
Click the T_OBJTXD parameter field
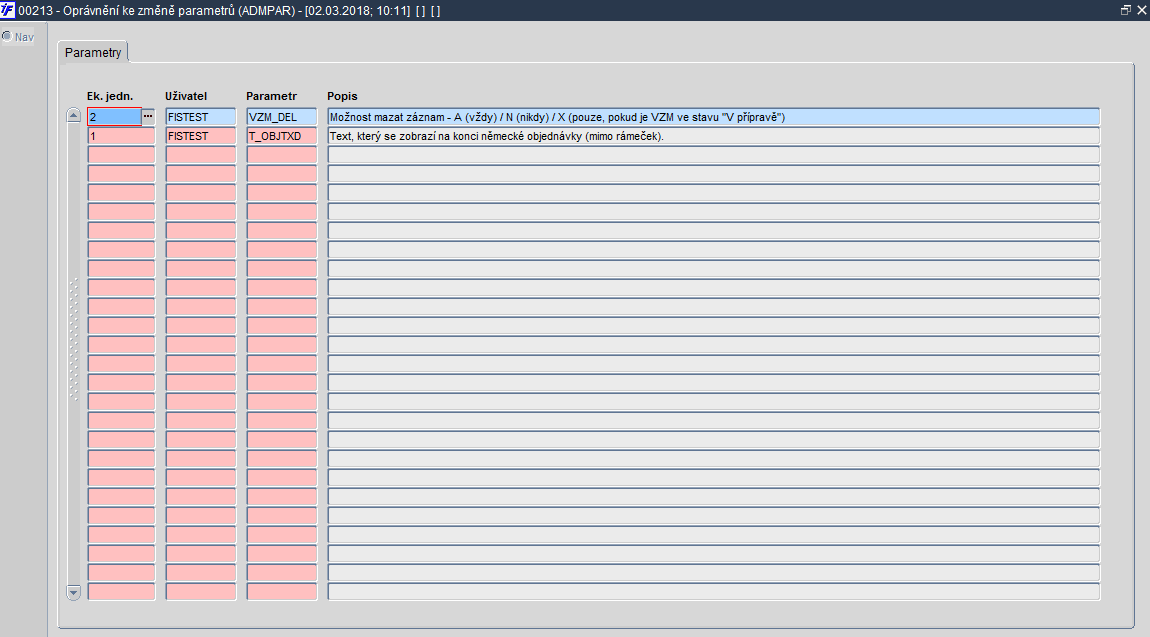[282, 136]
